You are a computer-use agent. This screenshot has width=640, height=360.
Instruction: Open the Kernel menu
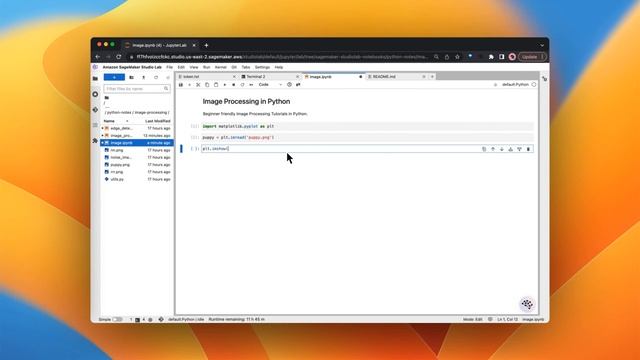click(x=220, y=67)
